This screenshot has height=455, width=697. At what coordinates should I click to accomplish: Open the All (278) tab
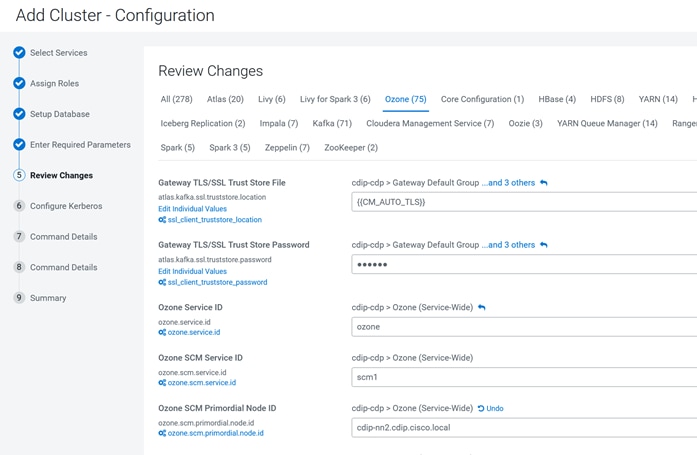[x=176, y=99]
